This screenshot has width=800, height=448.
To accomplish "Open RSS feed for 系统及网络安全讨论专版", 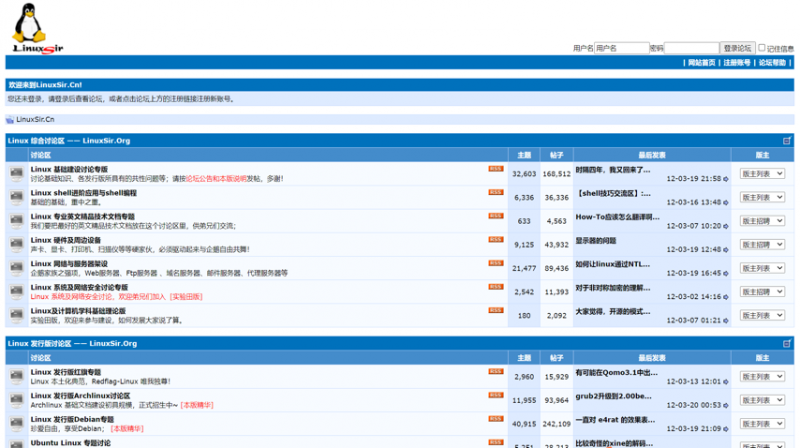I will (495, 287).
